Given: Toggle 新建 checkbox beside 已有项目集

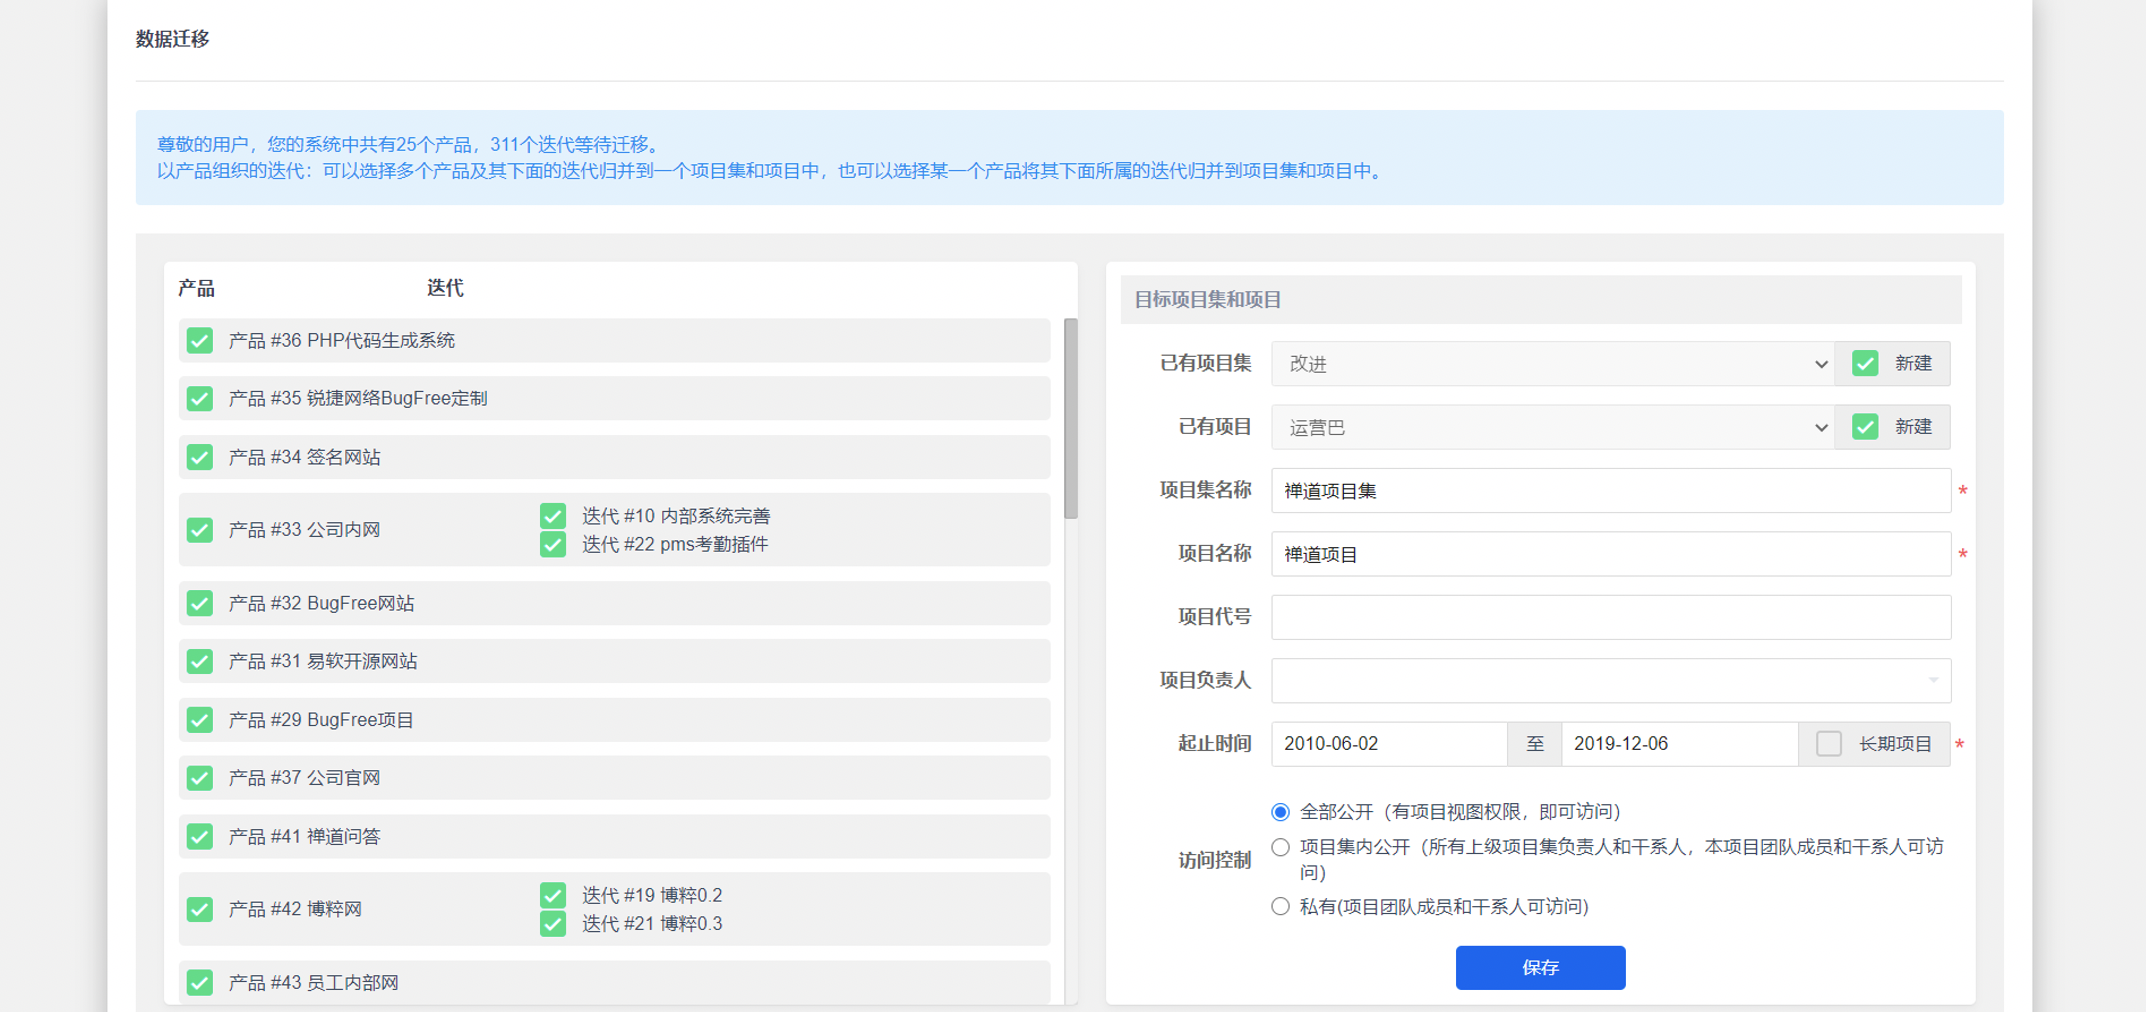Looking at the screenshot, I should tap(1865, 364).
